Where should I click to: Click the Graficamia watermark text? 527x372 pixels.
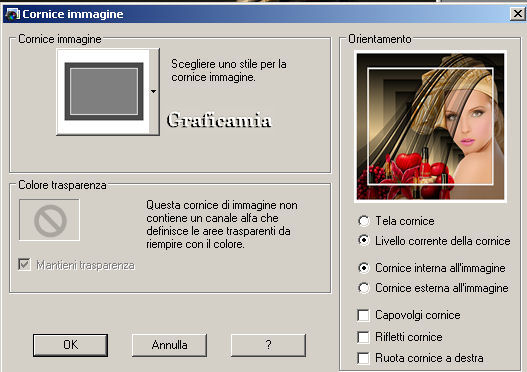click(x=219, y=120)
